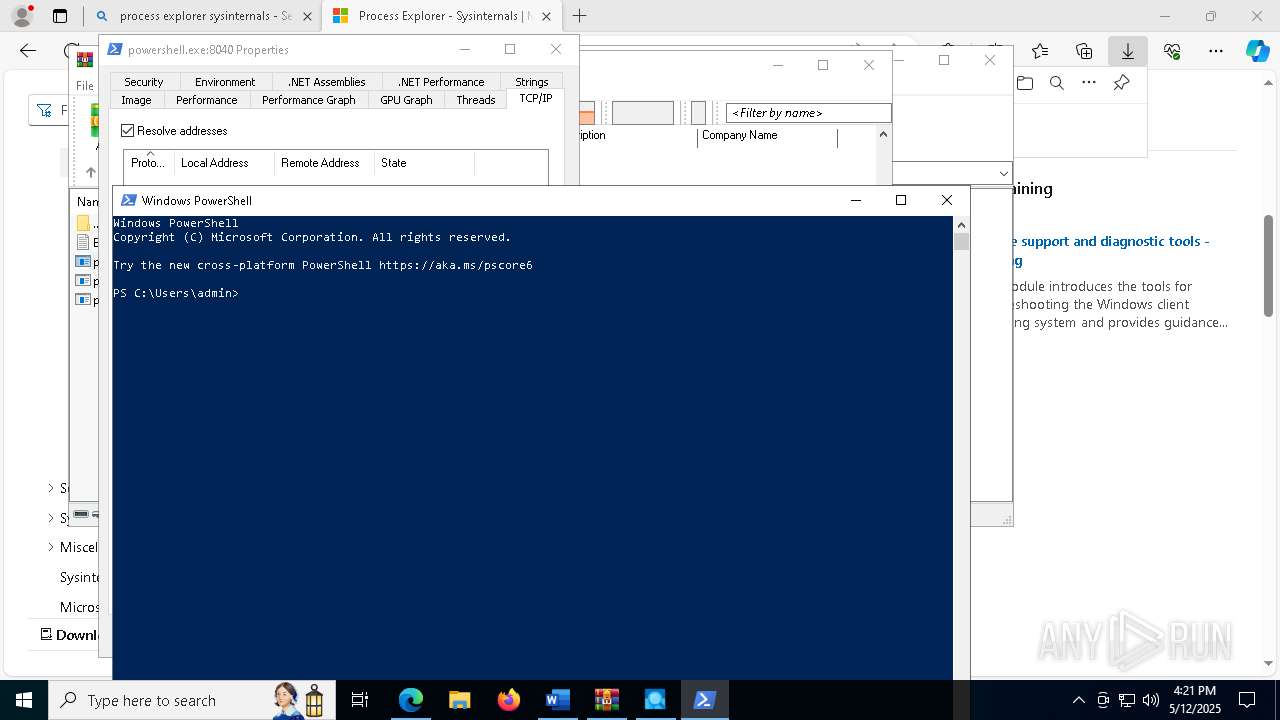Open Task View on taskbar
The width and height of the screenshot is (1280, 720).
point(360,700)
